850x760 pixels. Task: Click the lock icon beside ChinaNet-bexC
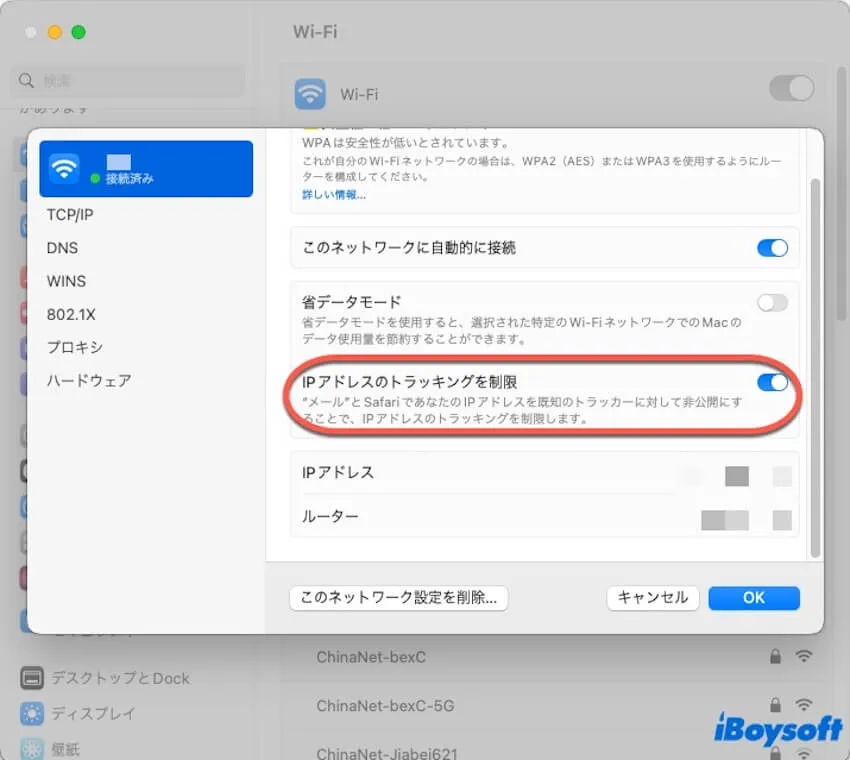tap(775, 657)
